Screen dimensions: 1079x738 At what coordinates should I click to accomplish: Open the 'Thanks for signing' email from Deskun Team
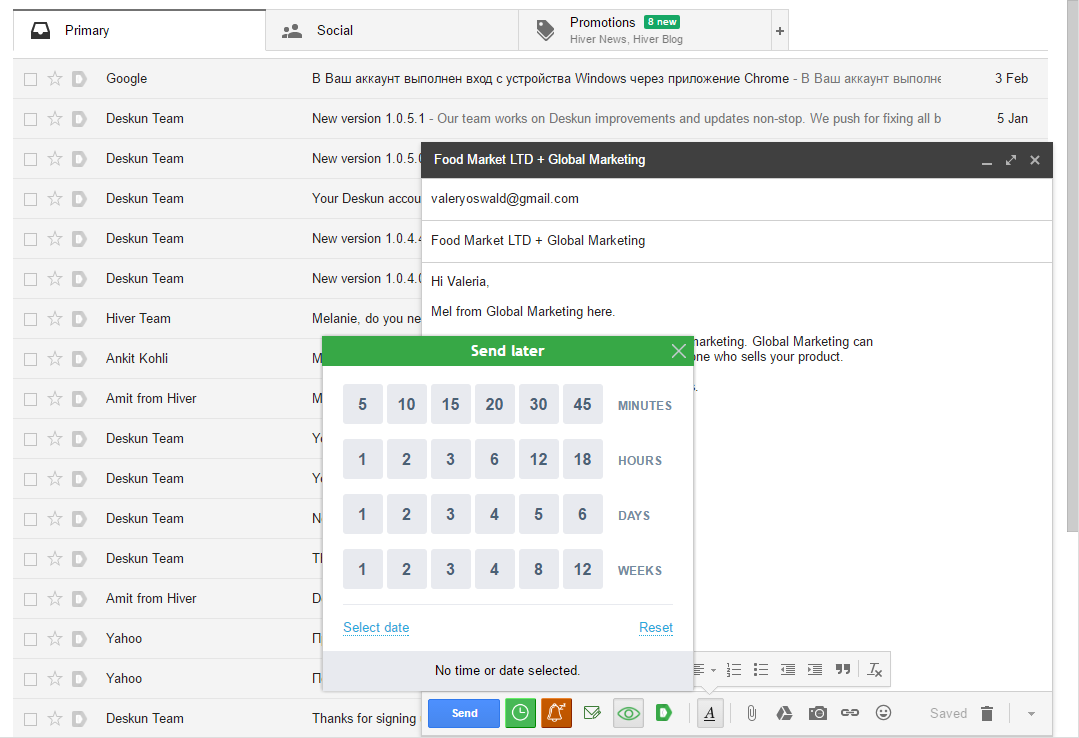point(217,719)
